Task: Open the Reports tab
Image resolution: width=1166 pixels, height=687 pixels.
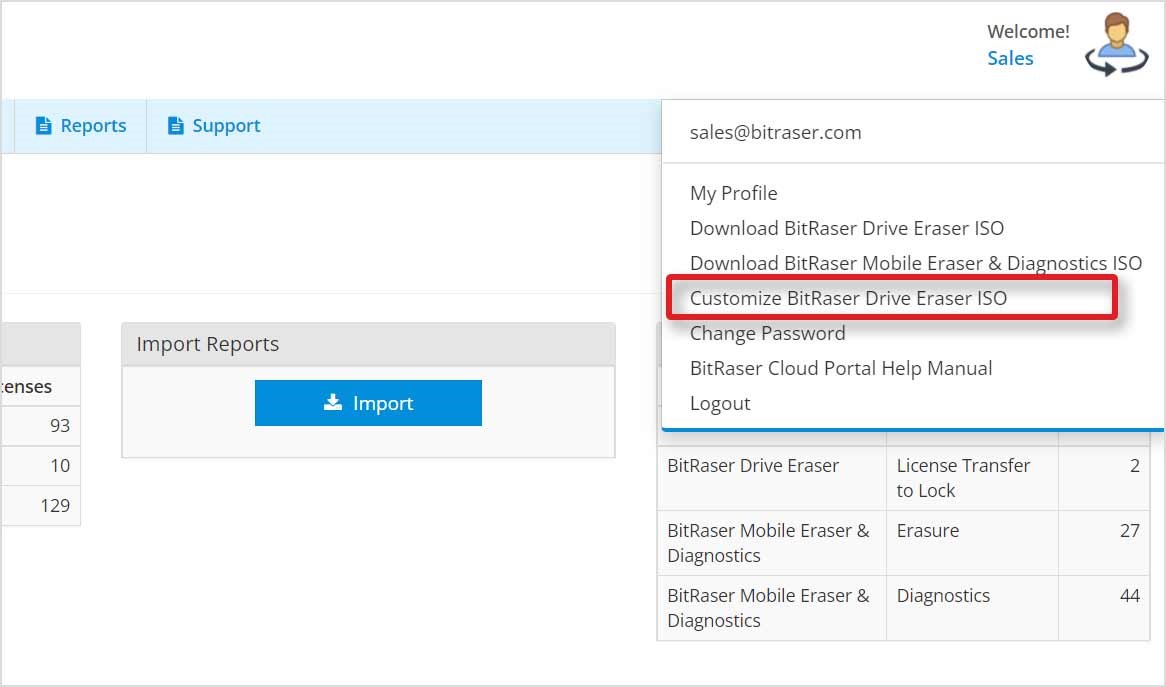Action: [x=80, y=126]
